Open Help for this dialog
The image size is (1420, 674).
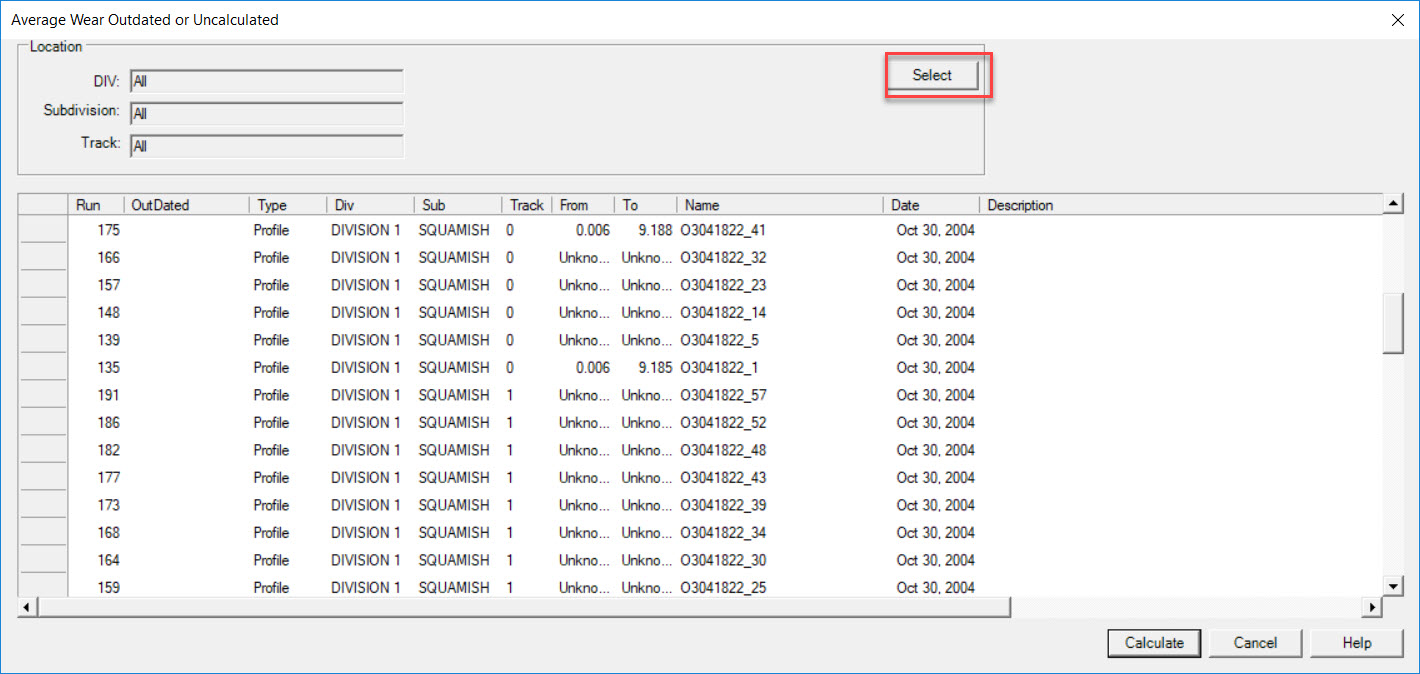coord(1356,643)
